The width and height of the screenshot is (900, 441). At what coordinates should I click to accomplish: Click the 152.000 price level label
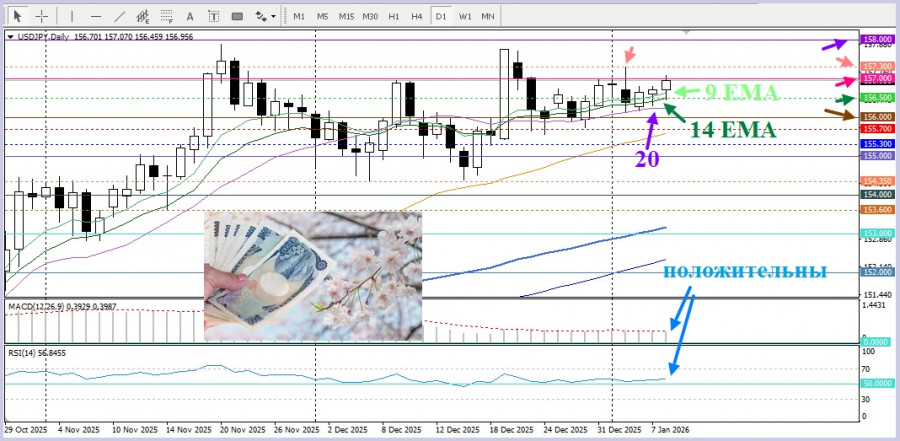point(878,272)
